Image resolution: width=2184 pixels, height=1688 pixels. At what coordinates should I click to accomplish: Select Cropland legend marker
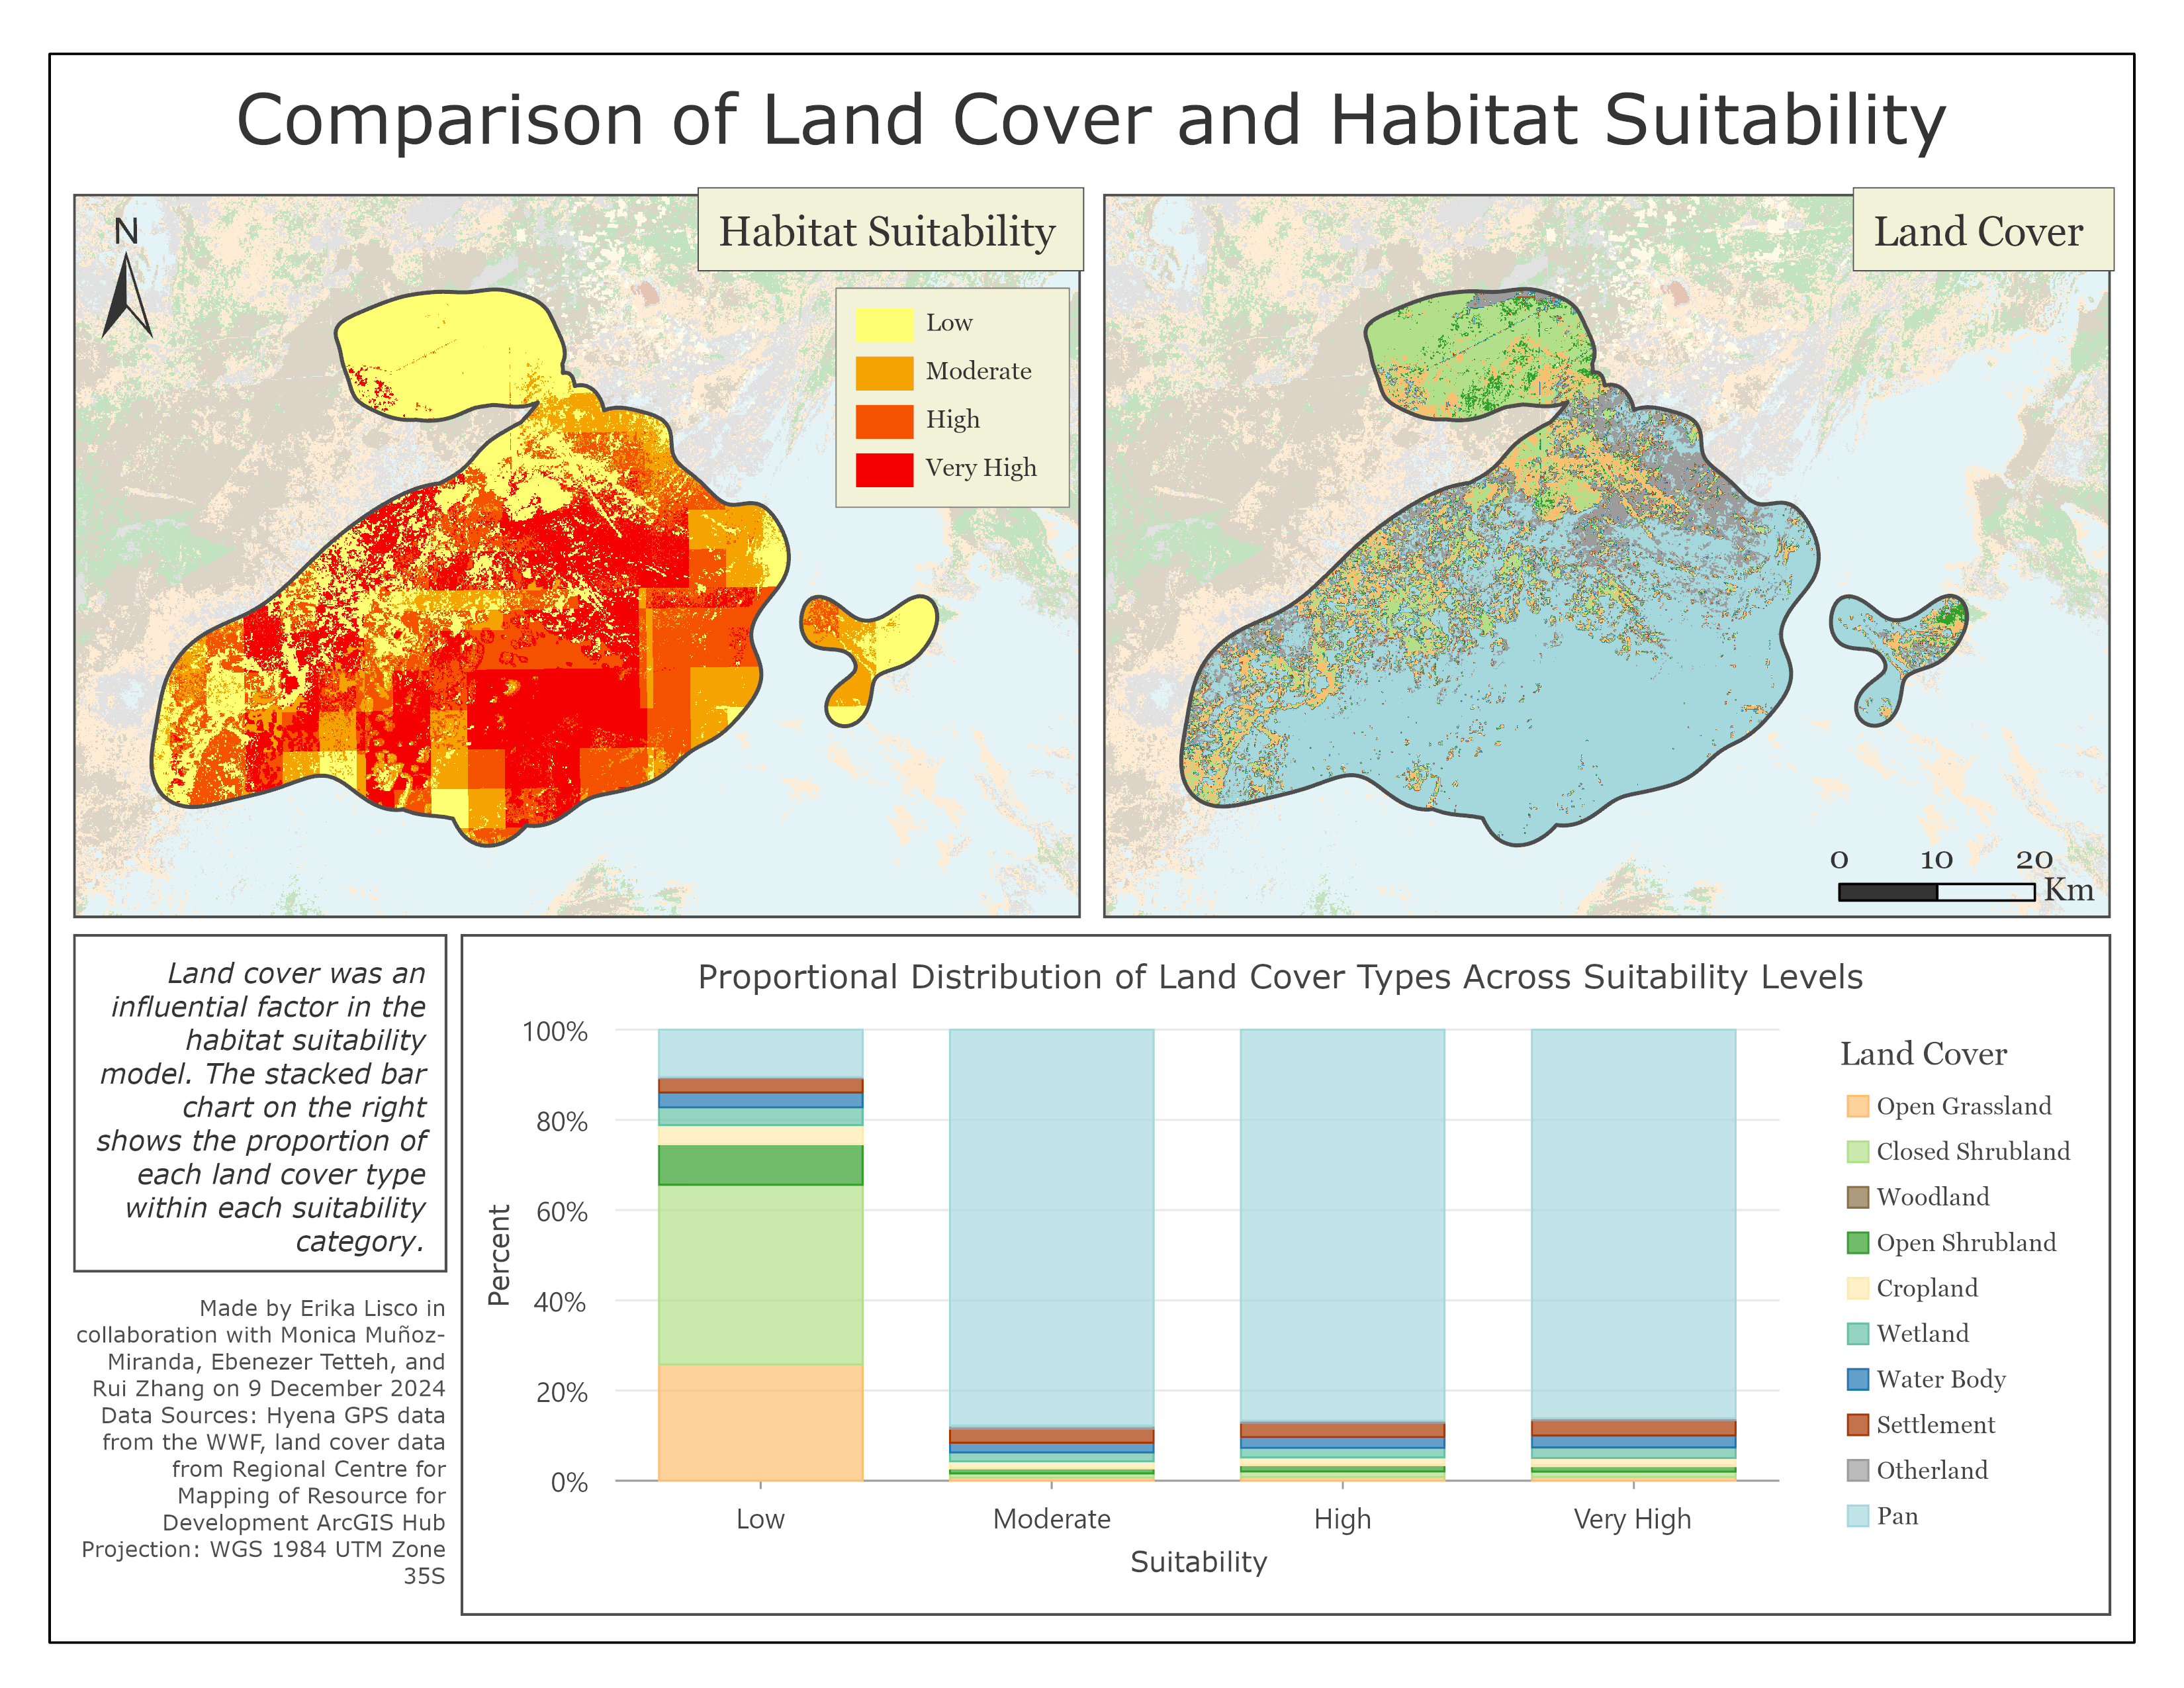(1857, 1288)
